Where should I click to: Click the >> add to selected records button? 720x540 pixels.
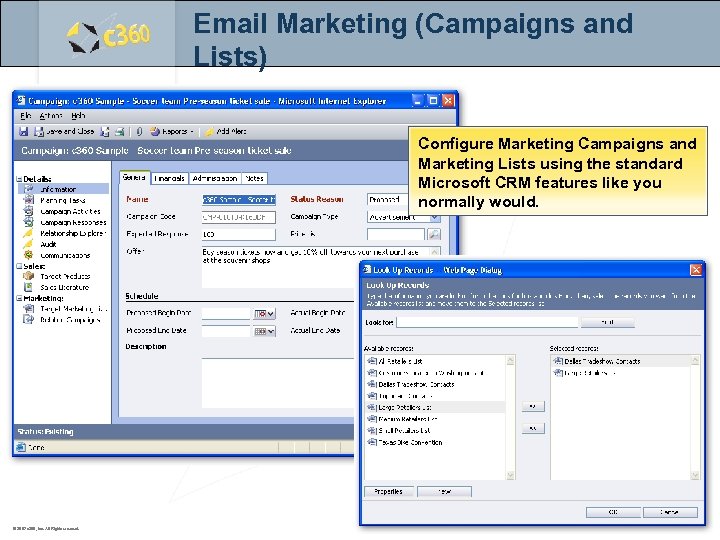tap(533, 406)
